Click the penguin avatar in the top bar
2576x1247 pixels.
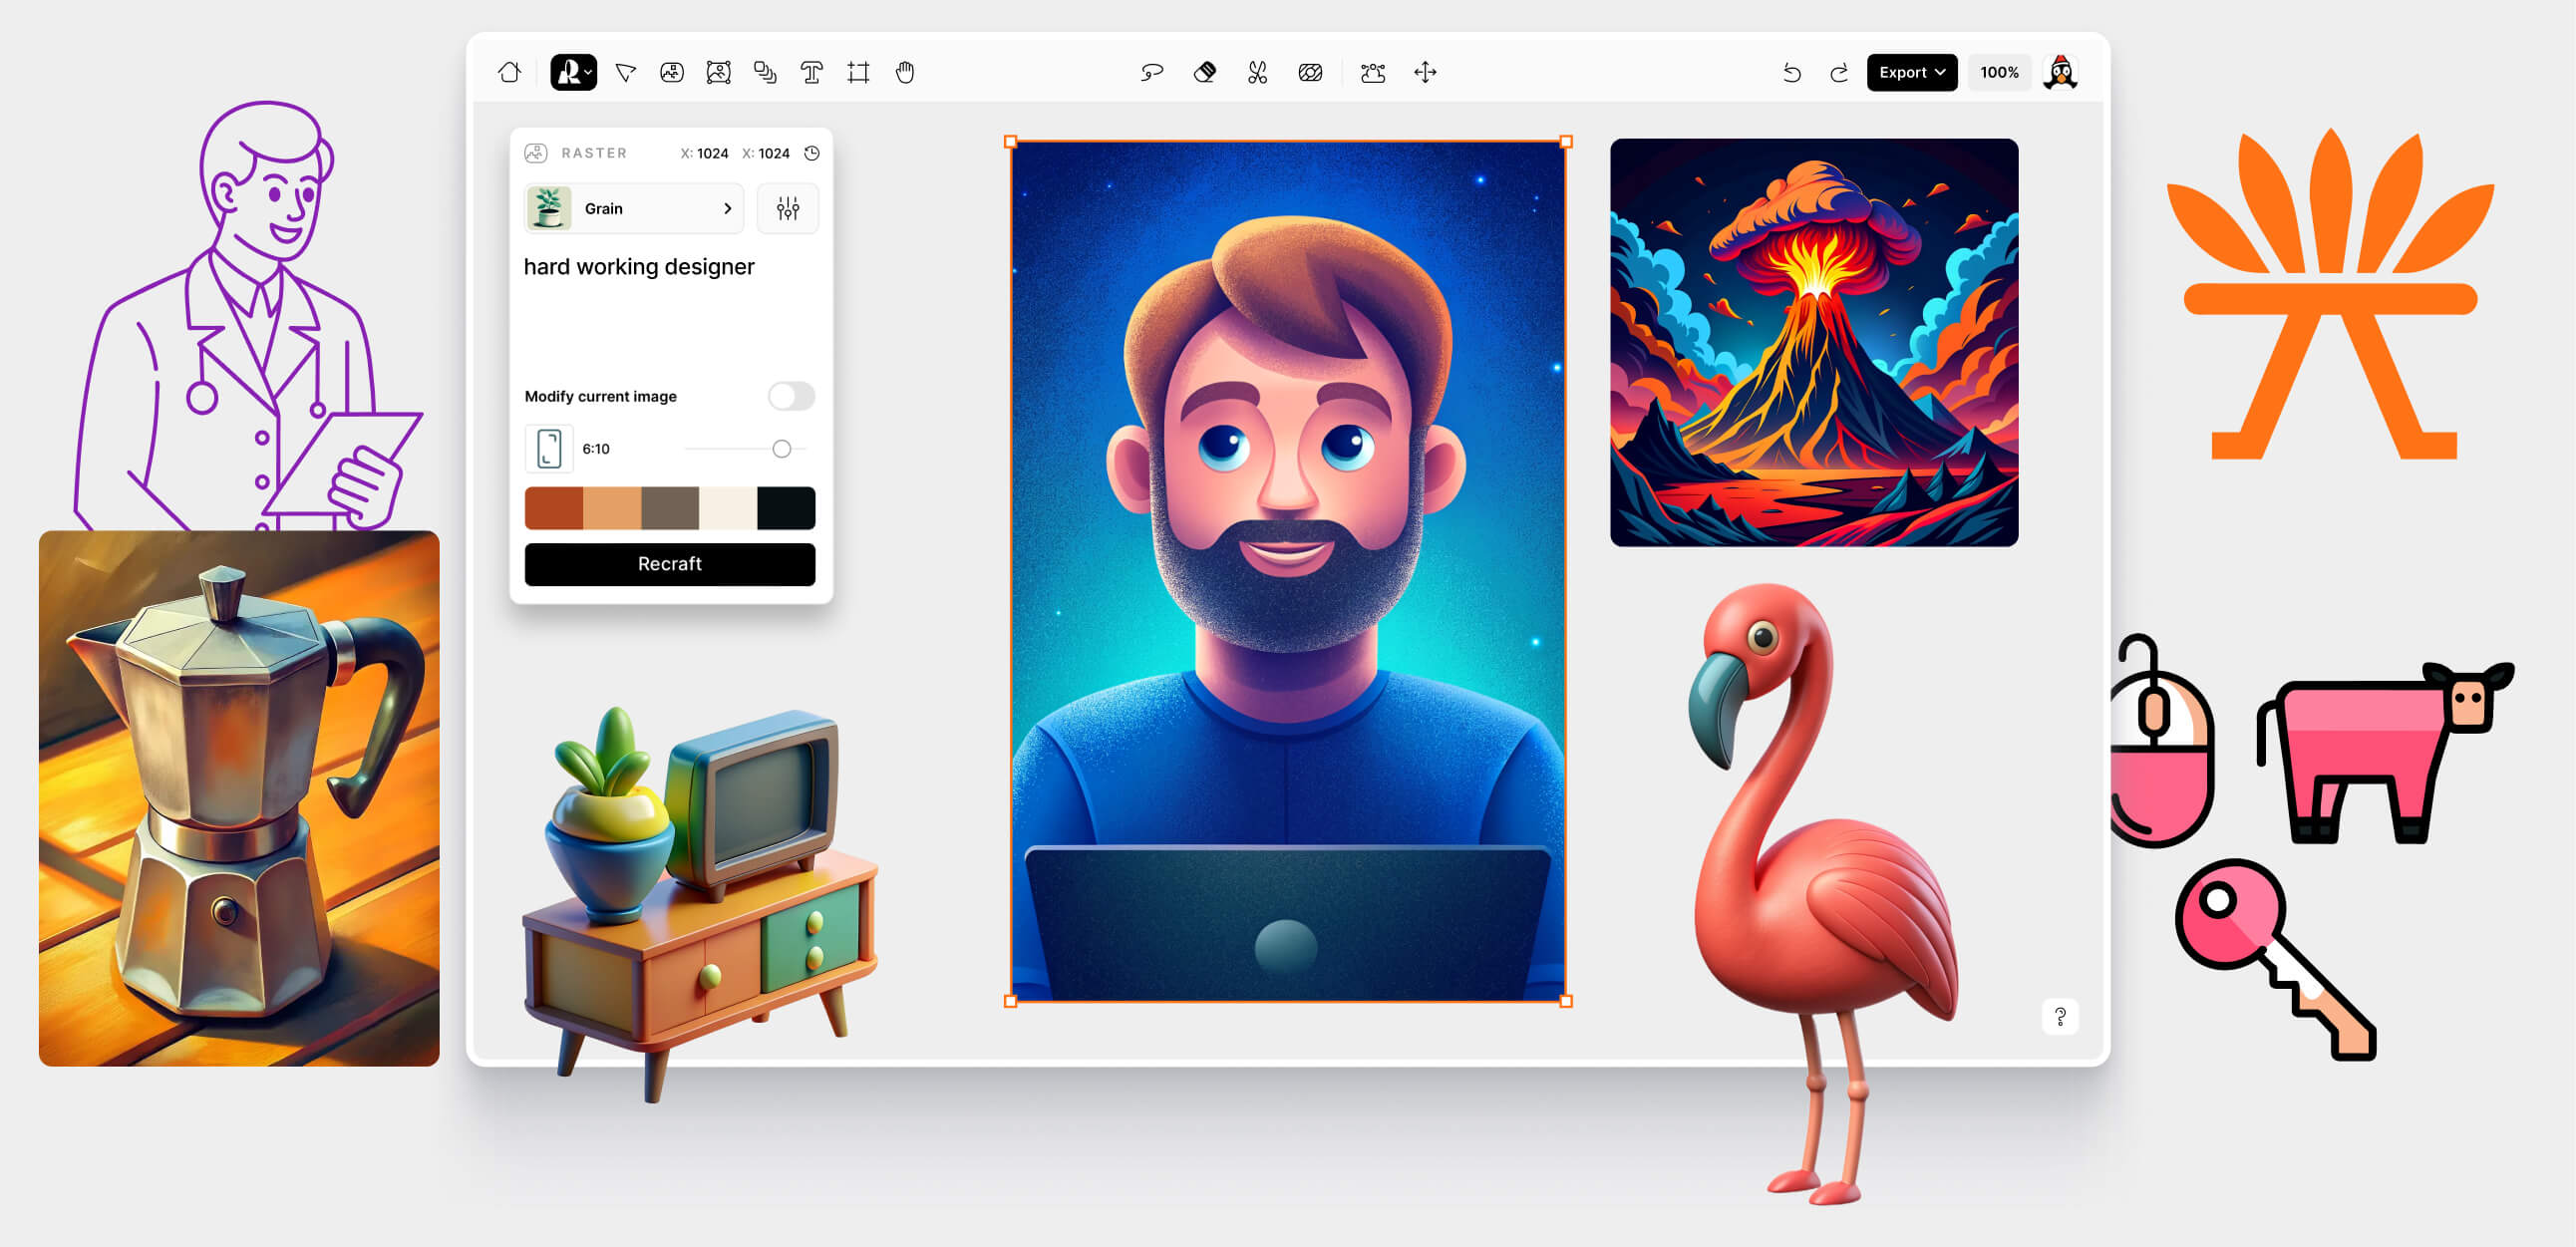tap(2062, 72)
